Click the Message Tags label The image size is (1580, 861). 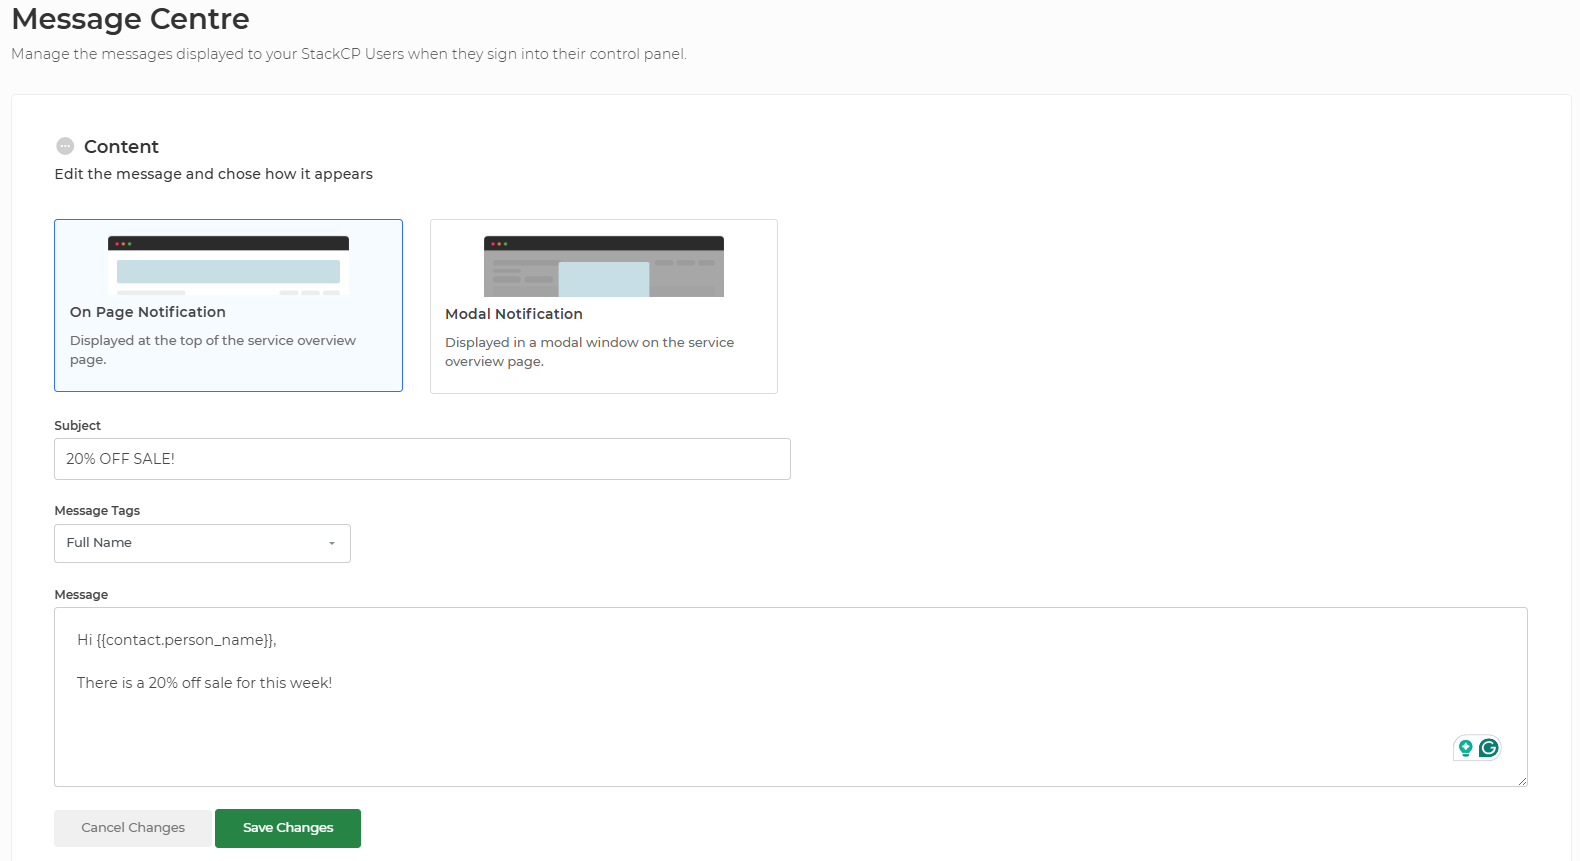97,511
